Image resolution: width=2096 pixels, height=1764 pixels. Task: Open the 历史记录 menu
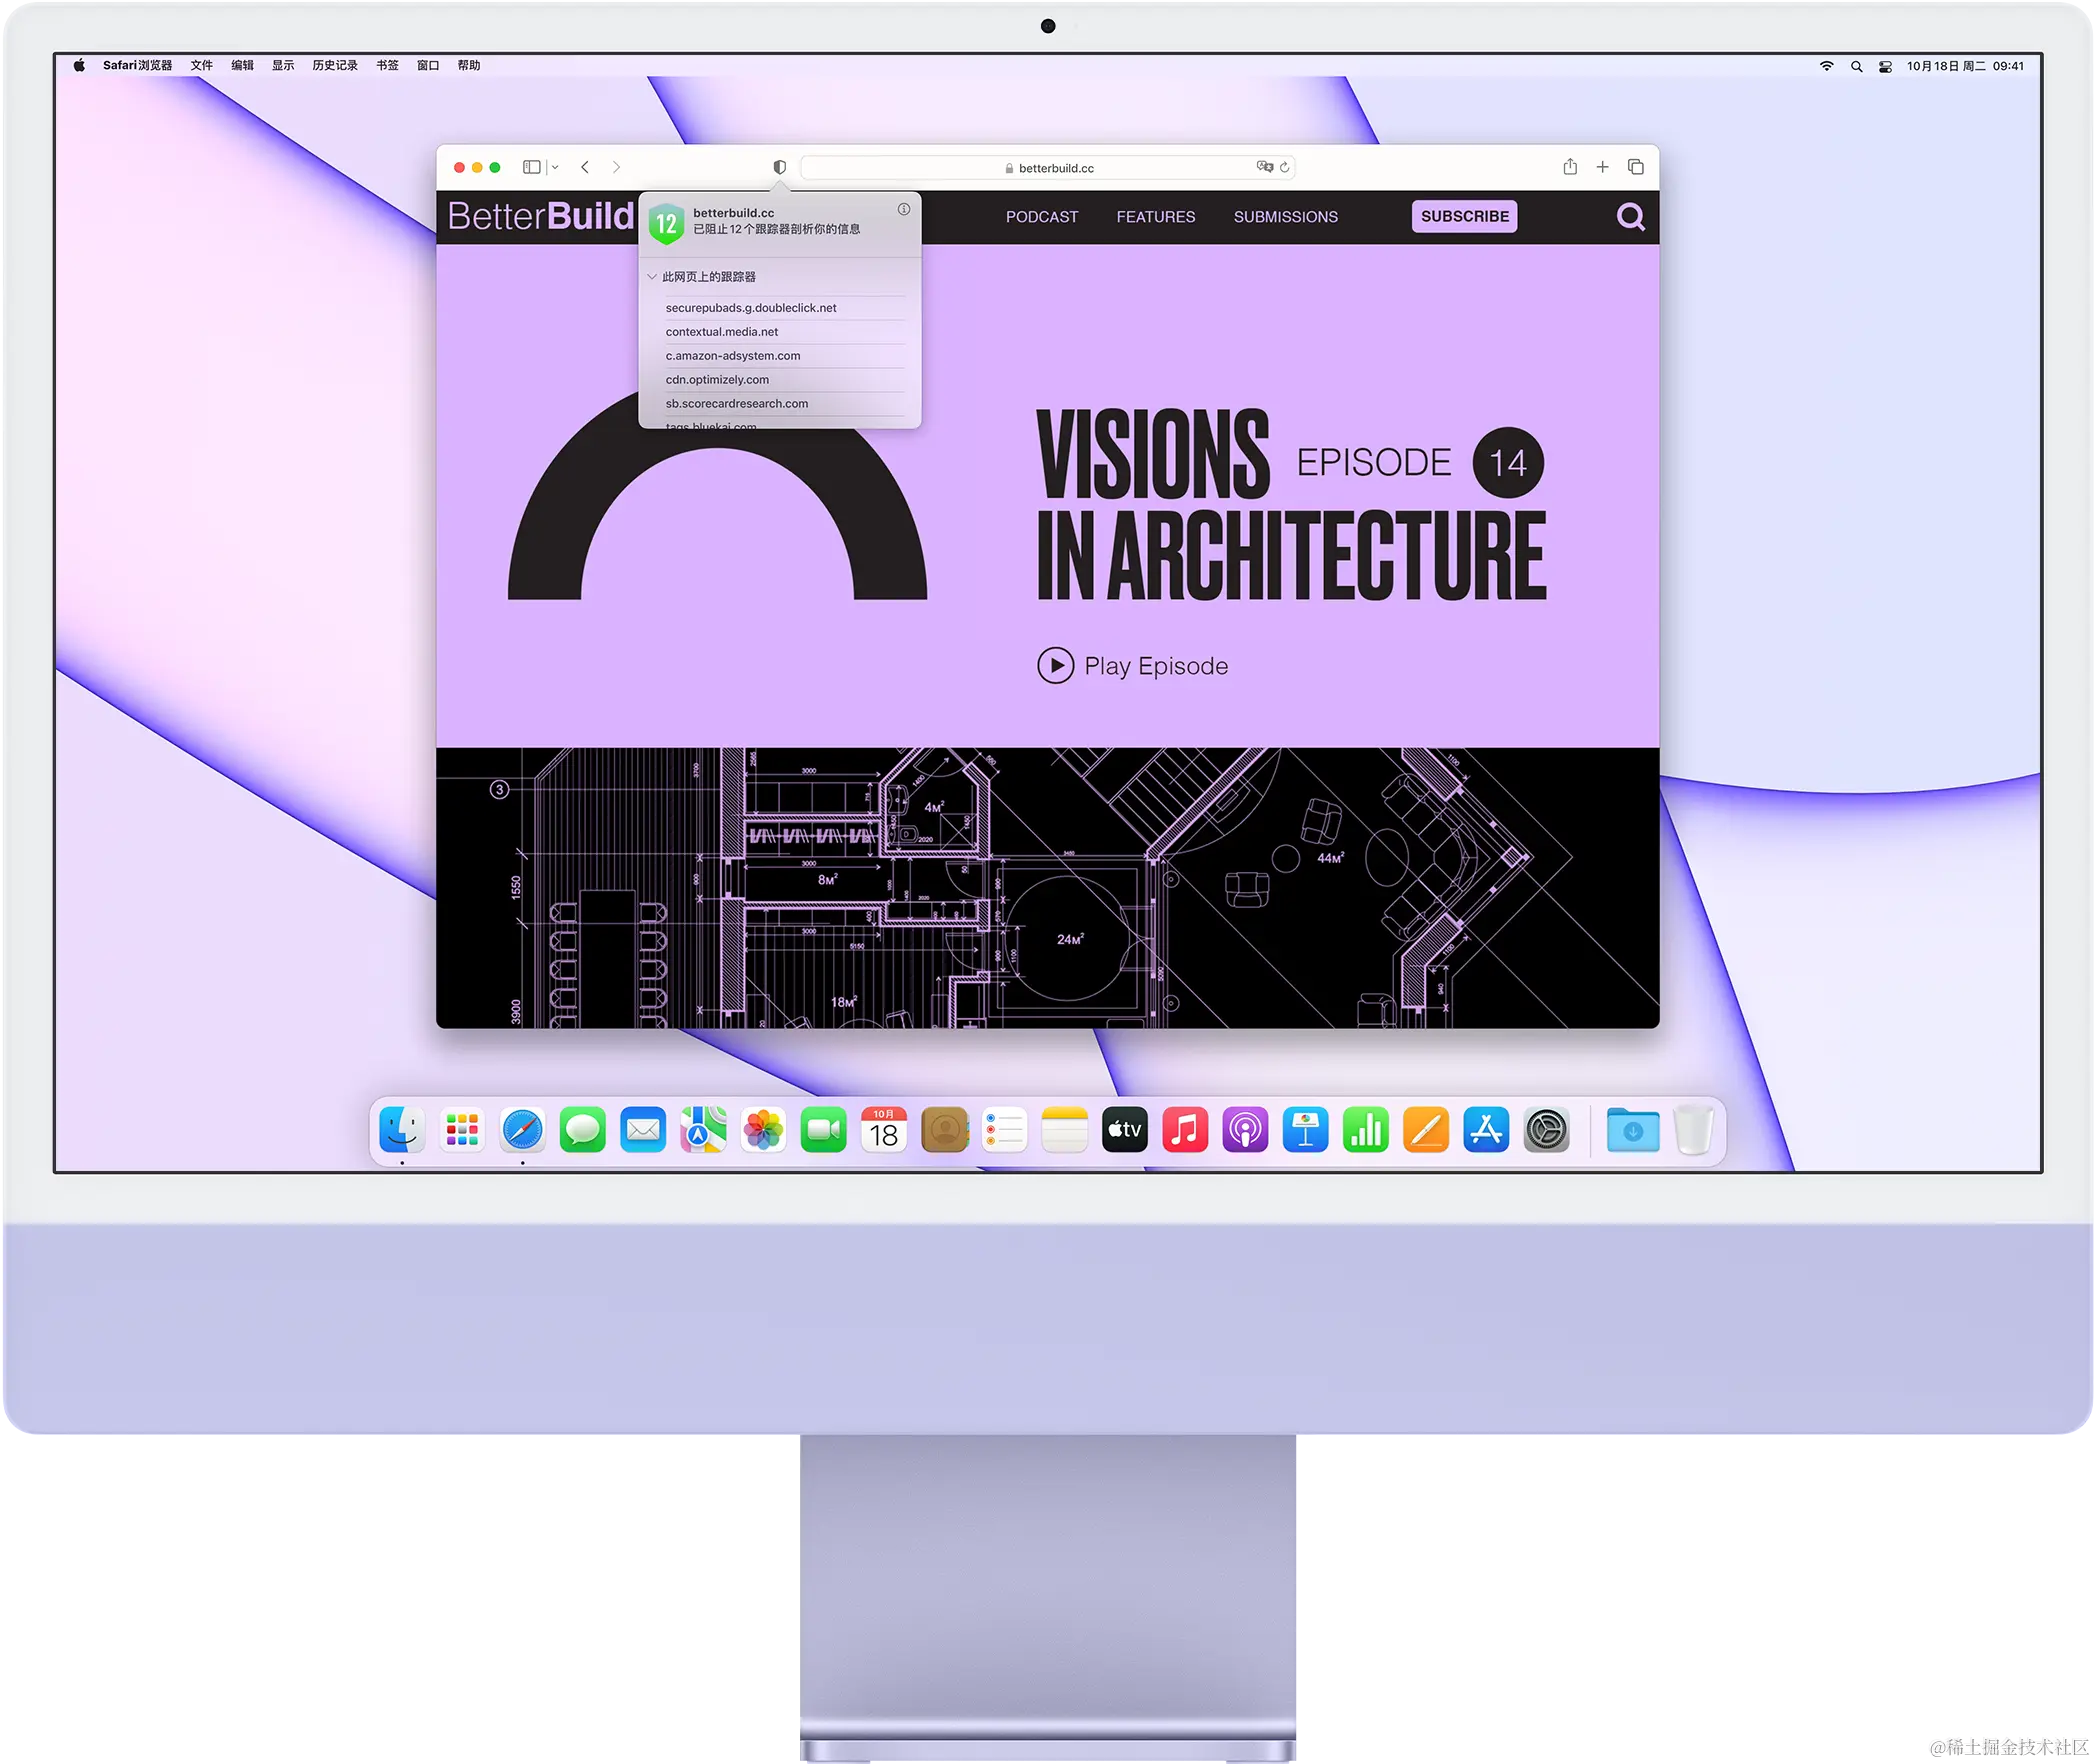point(334,66)
